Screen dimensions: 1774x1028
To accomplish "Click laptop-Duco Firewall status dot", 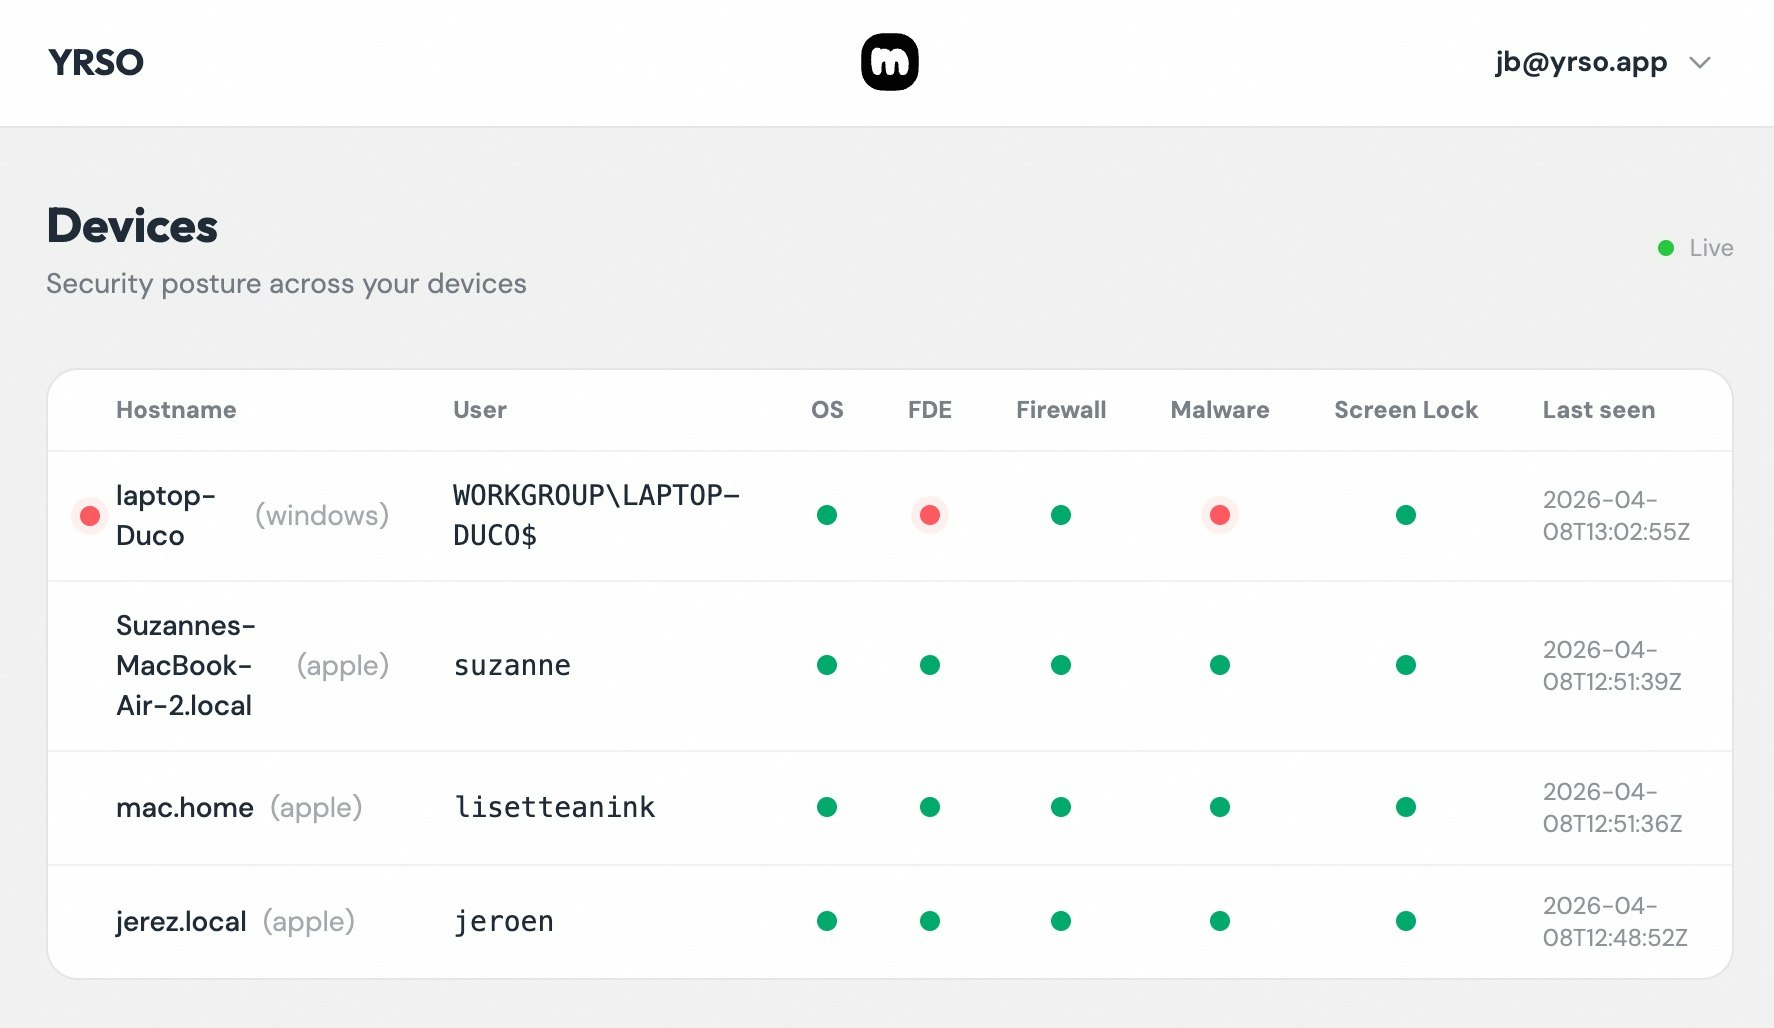I will click(1061, 515).
